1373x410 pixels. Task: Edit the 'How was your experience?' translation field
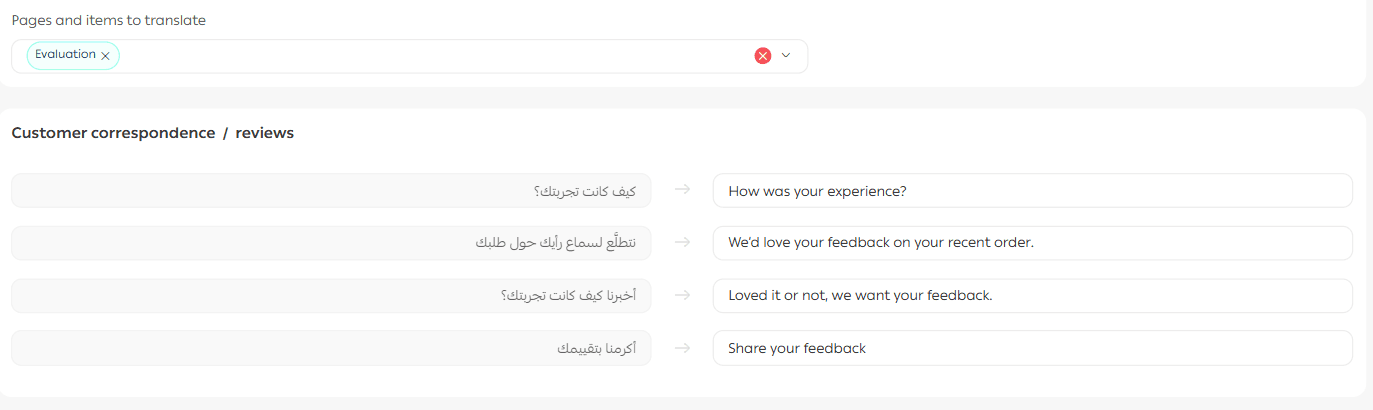click(1032, 191)
